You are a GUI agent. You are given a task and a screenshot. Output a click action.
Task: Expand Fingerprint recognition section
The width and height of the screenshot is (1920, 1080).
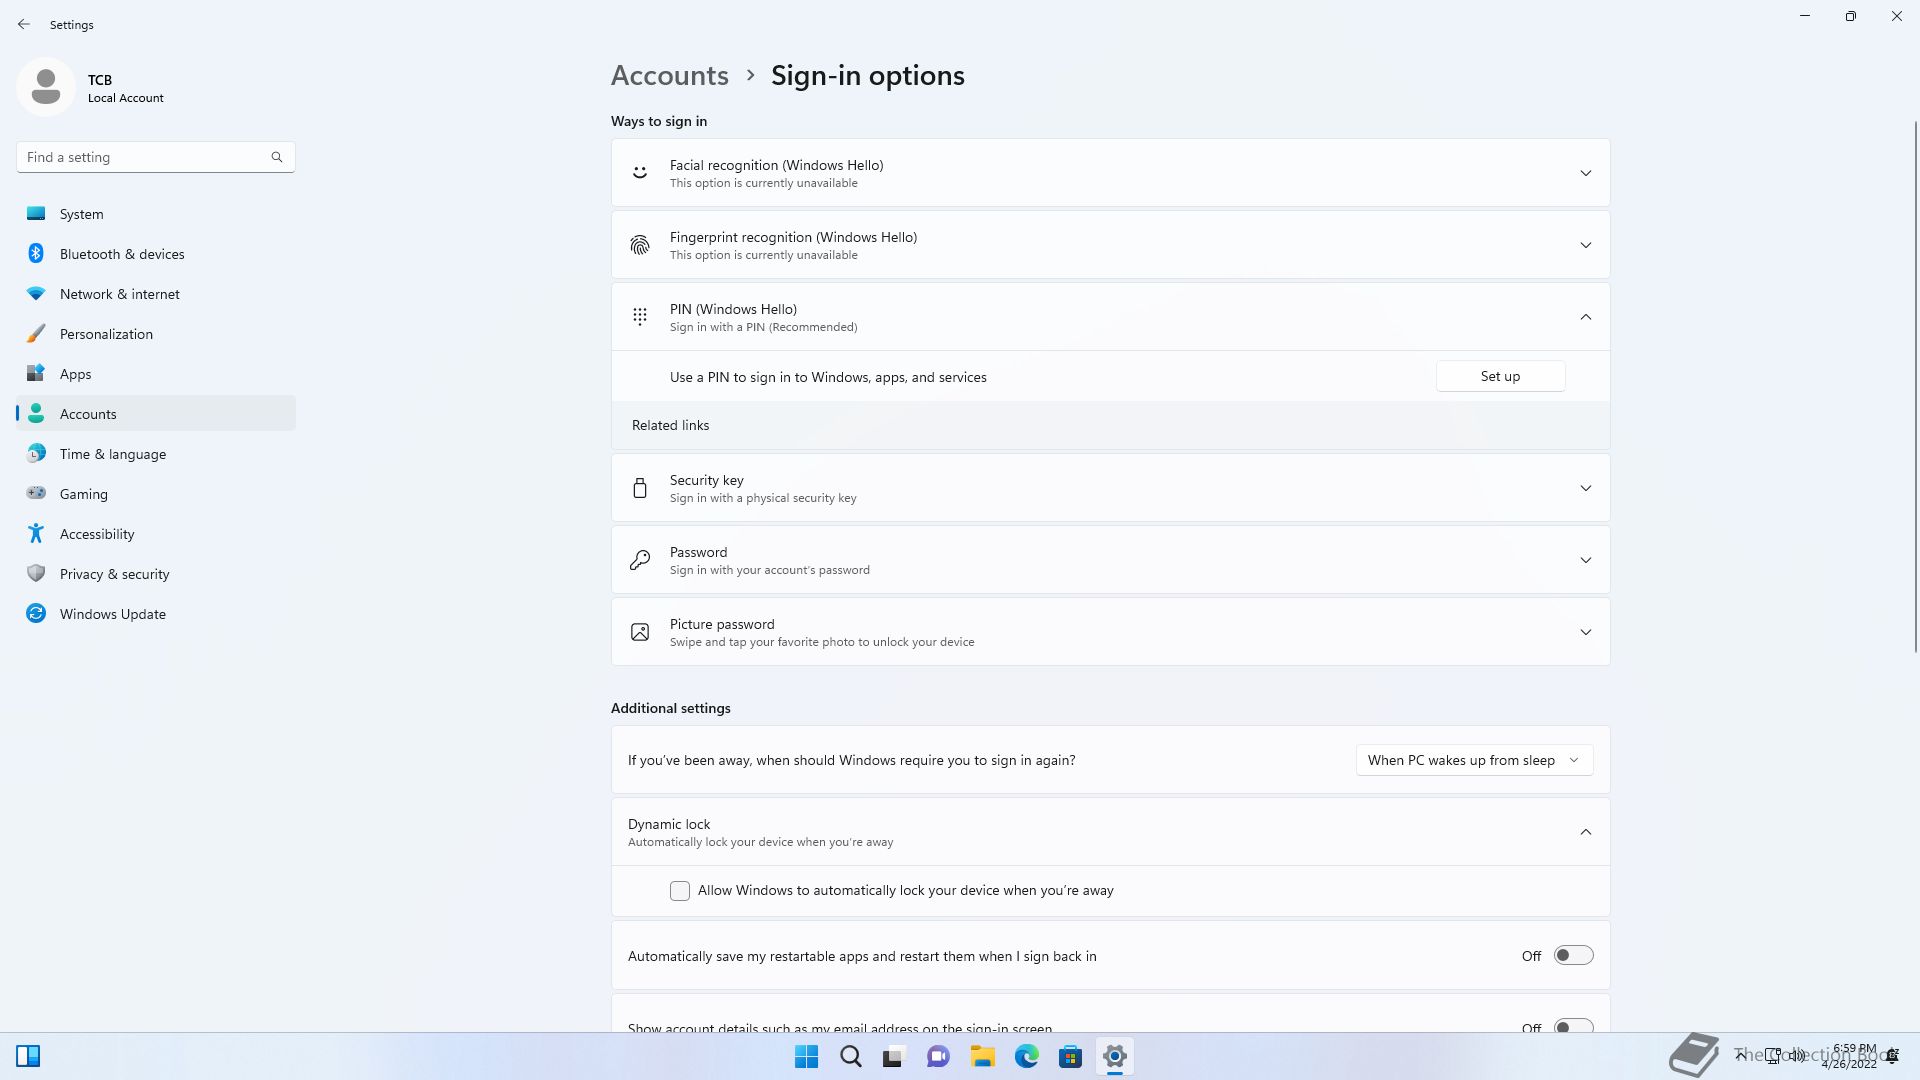pos(1585,245)
